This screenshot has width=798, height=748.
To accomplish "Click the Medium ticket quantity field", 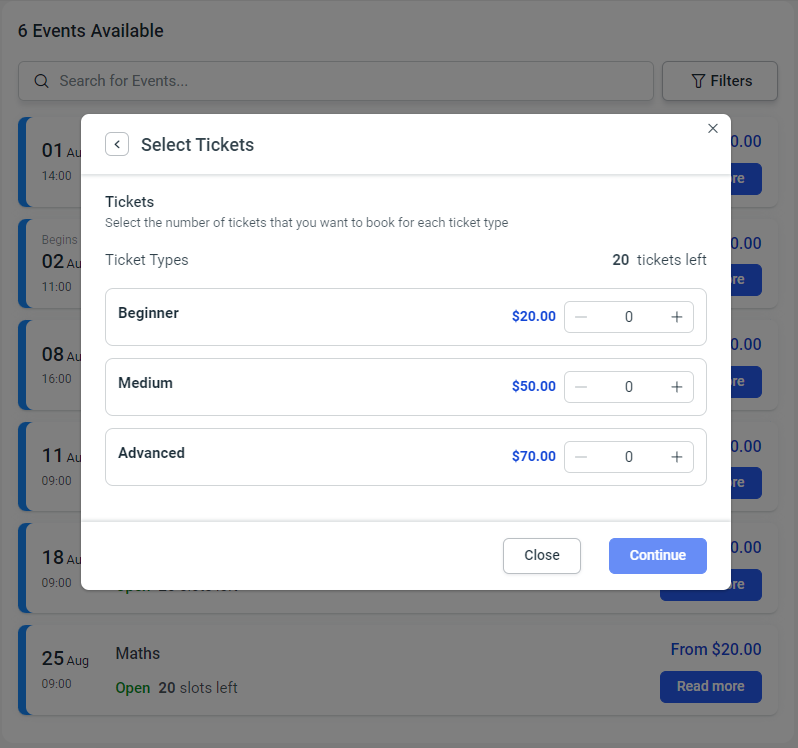I will tap(629, 387).
